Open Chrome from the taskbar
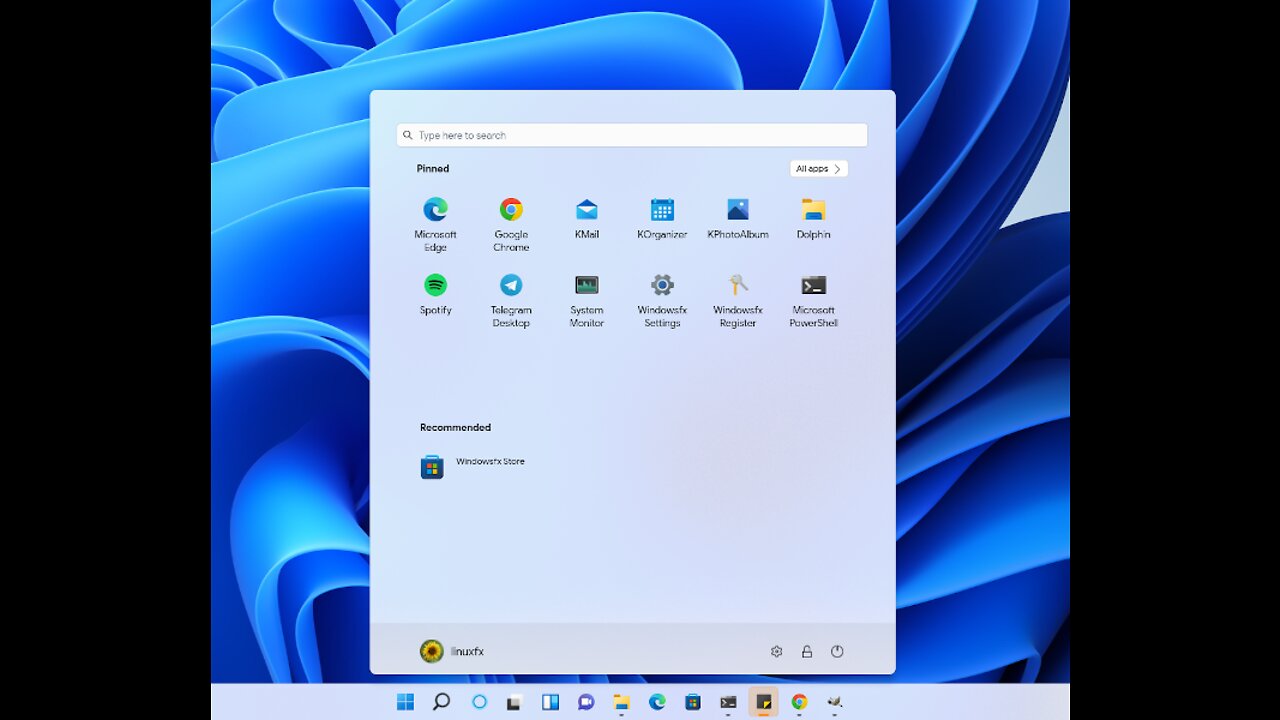 799,702
